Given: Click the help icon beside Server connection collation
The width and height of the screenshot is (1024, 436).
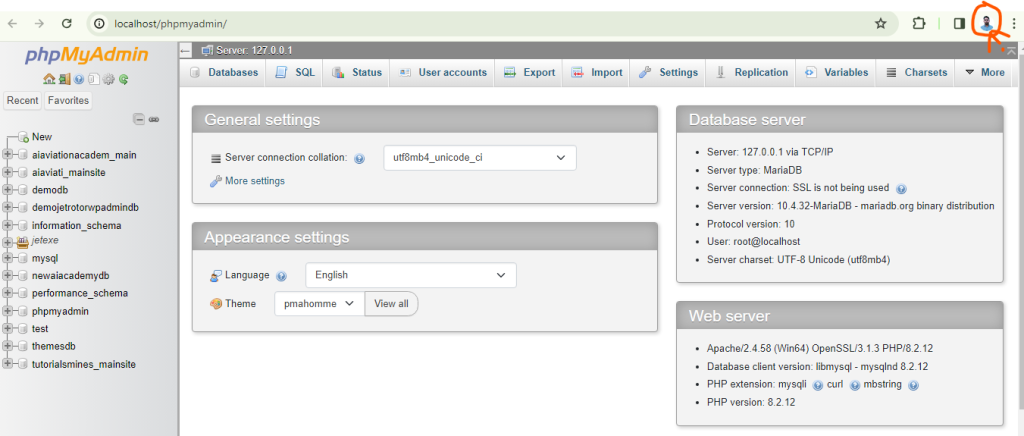Looking at the screenshot, I should point(359,158).
